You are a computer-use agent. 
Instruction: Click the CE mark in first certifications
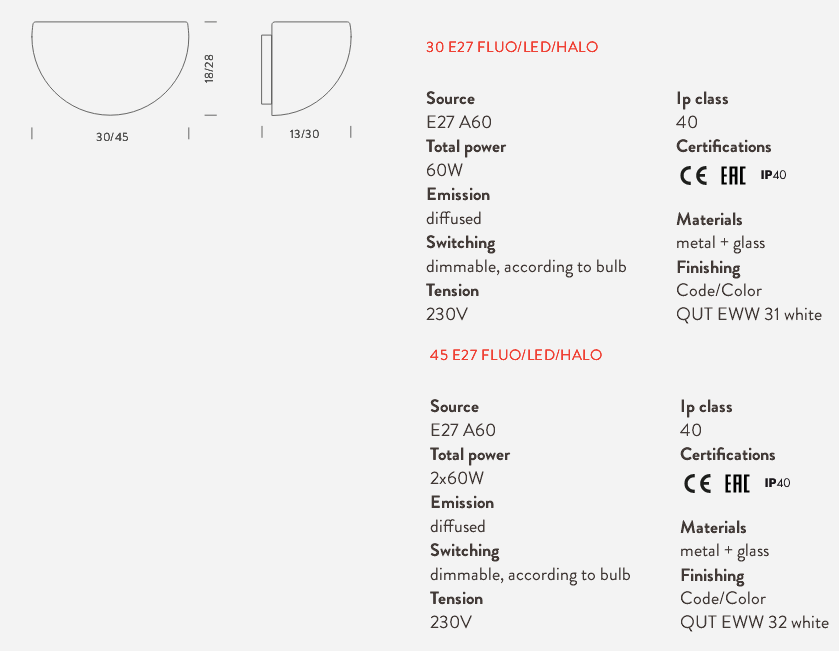(693, 175)
